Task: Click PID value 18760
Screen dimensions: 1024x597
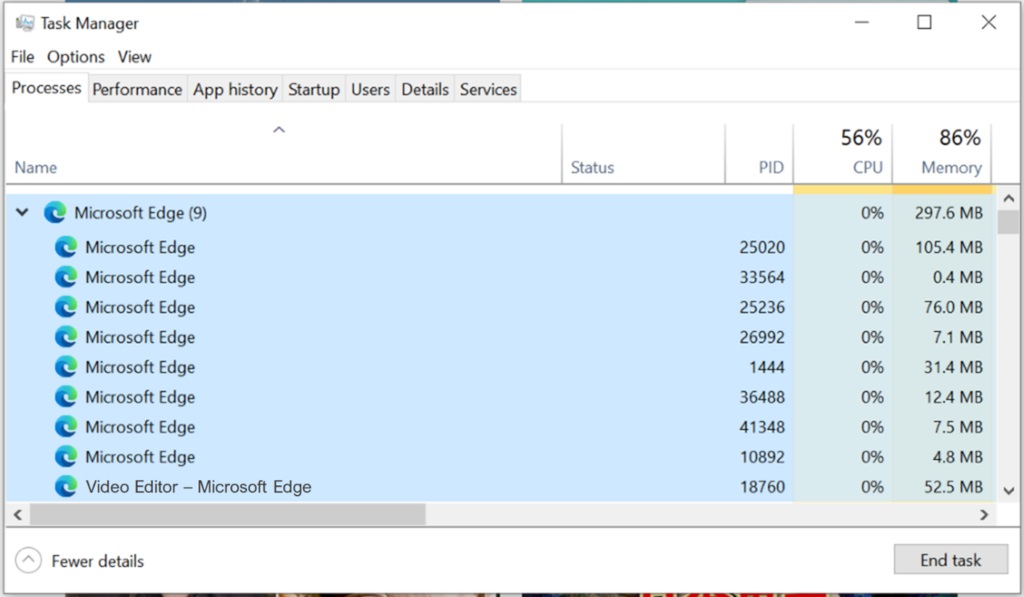Action: point(762,487)
